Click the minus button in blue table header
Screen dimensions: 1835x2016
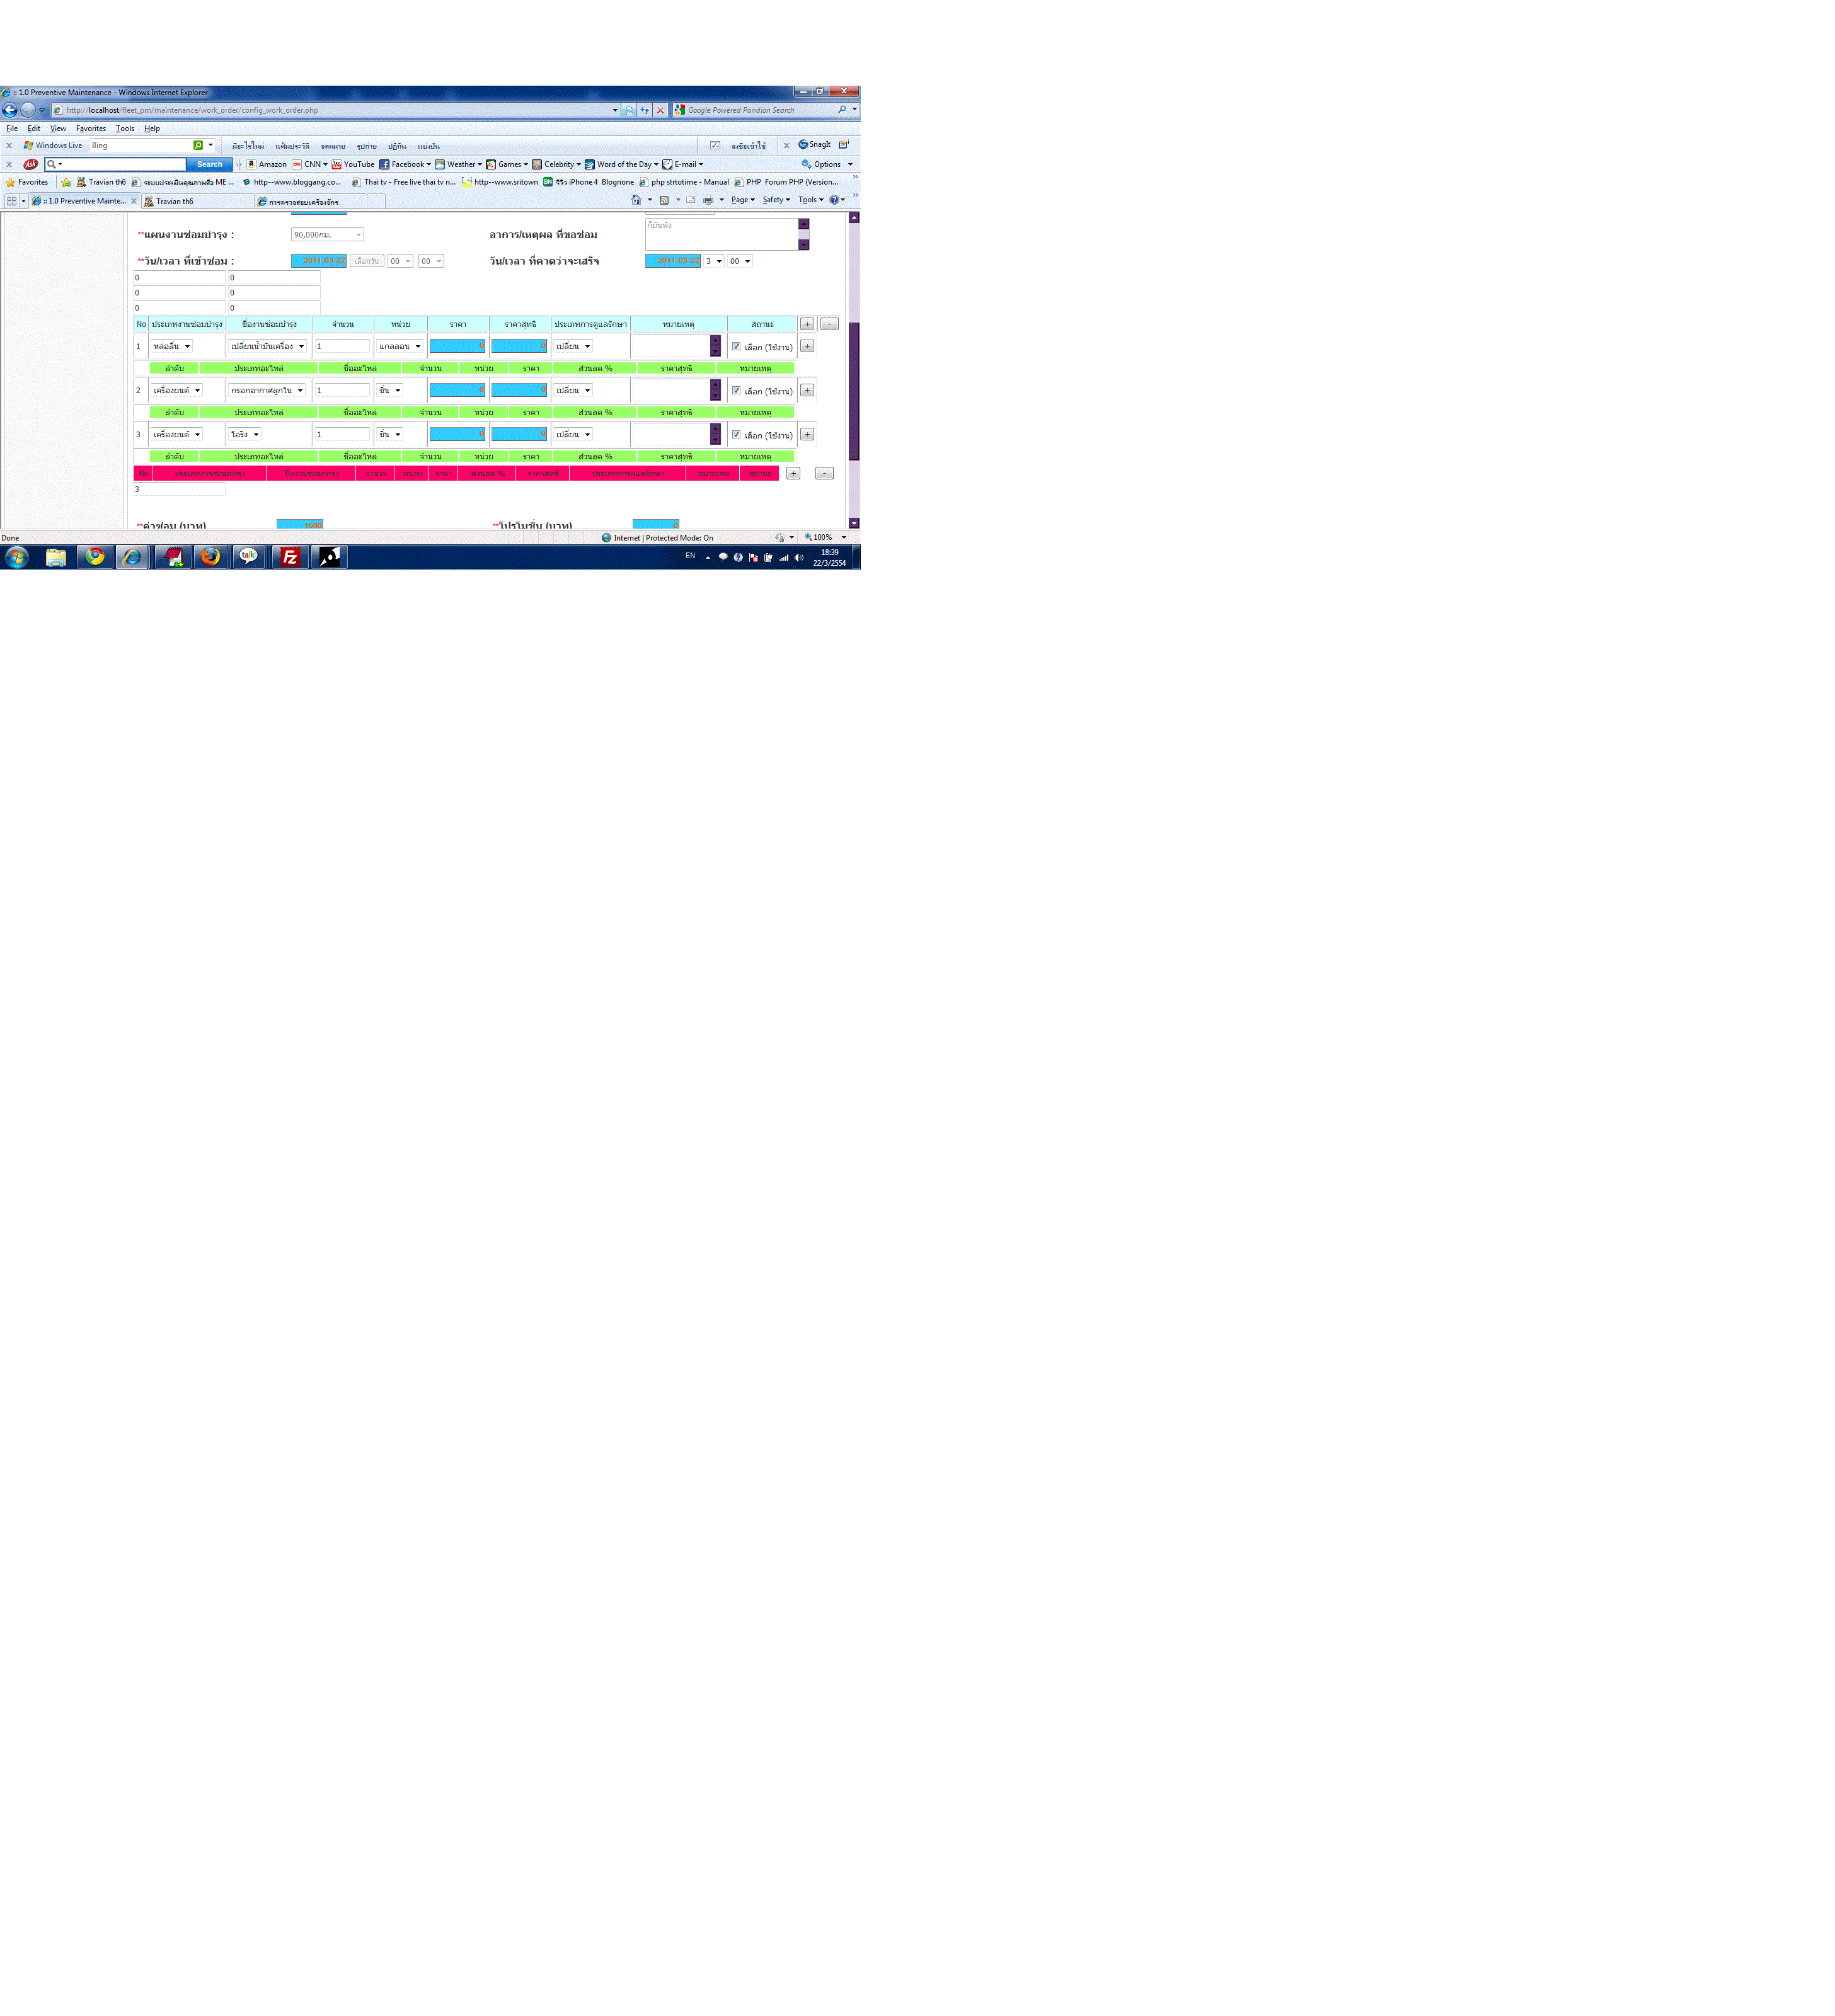[x=829, y=324]
